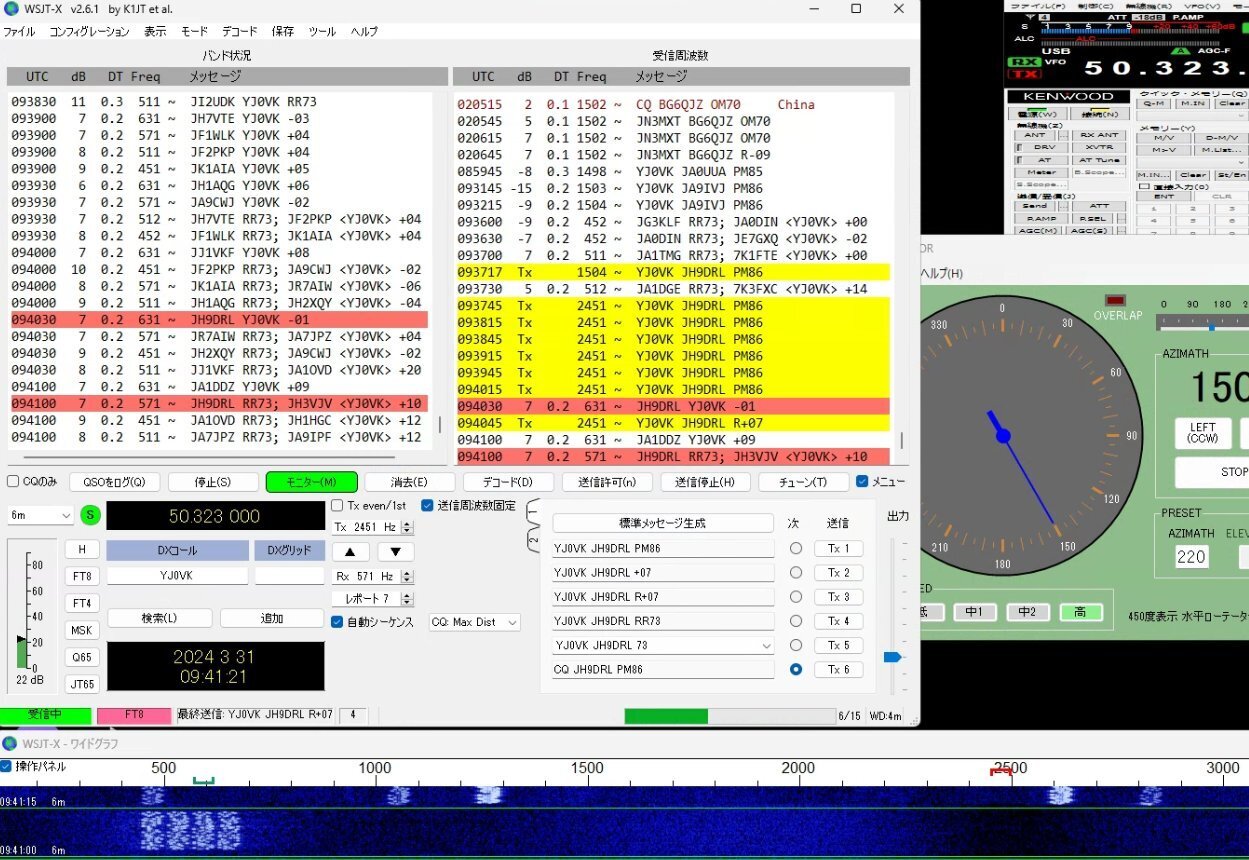The width and height of the screenshot is (1249, 860).
Task: Open the YJ0VK JH9DRL 73 message dropdown
Action: pos(764,646)
